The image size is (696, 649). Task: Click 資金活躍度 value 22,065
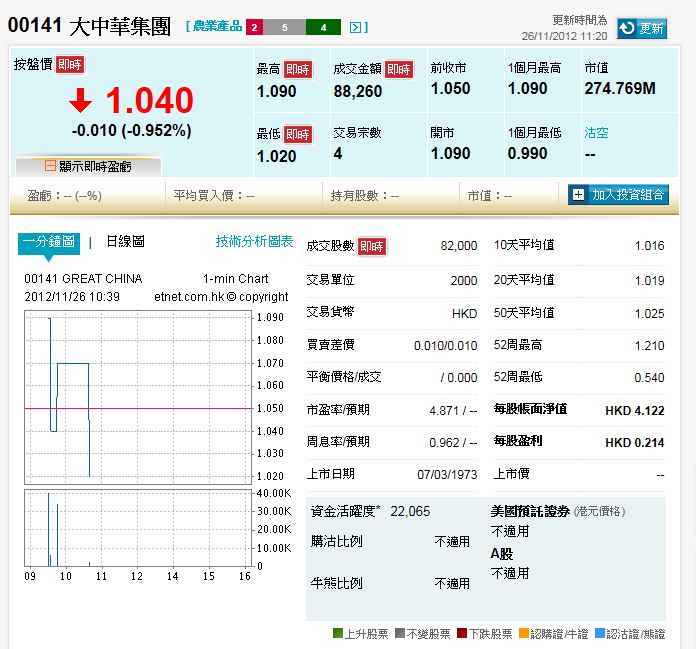(x=410, y=511)
